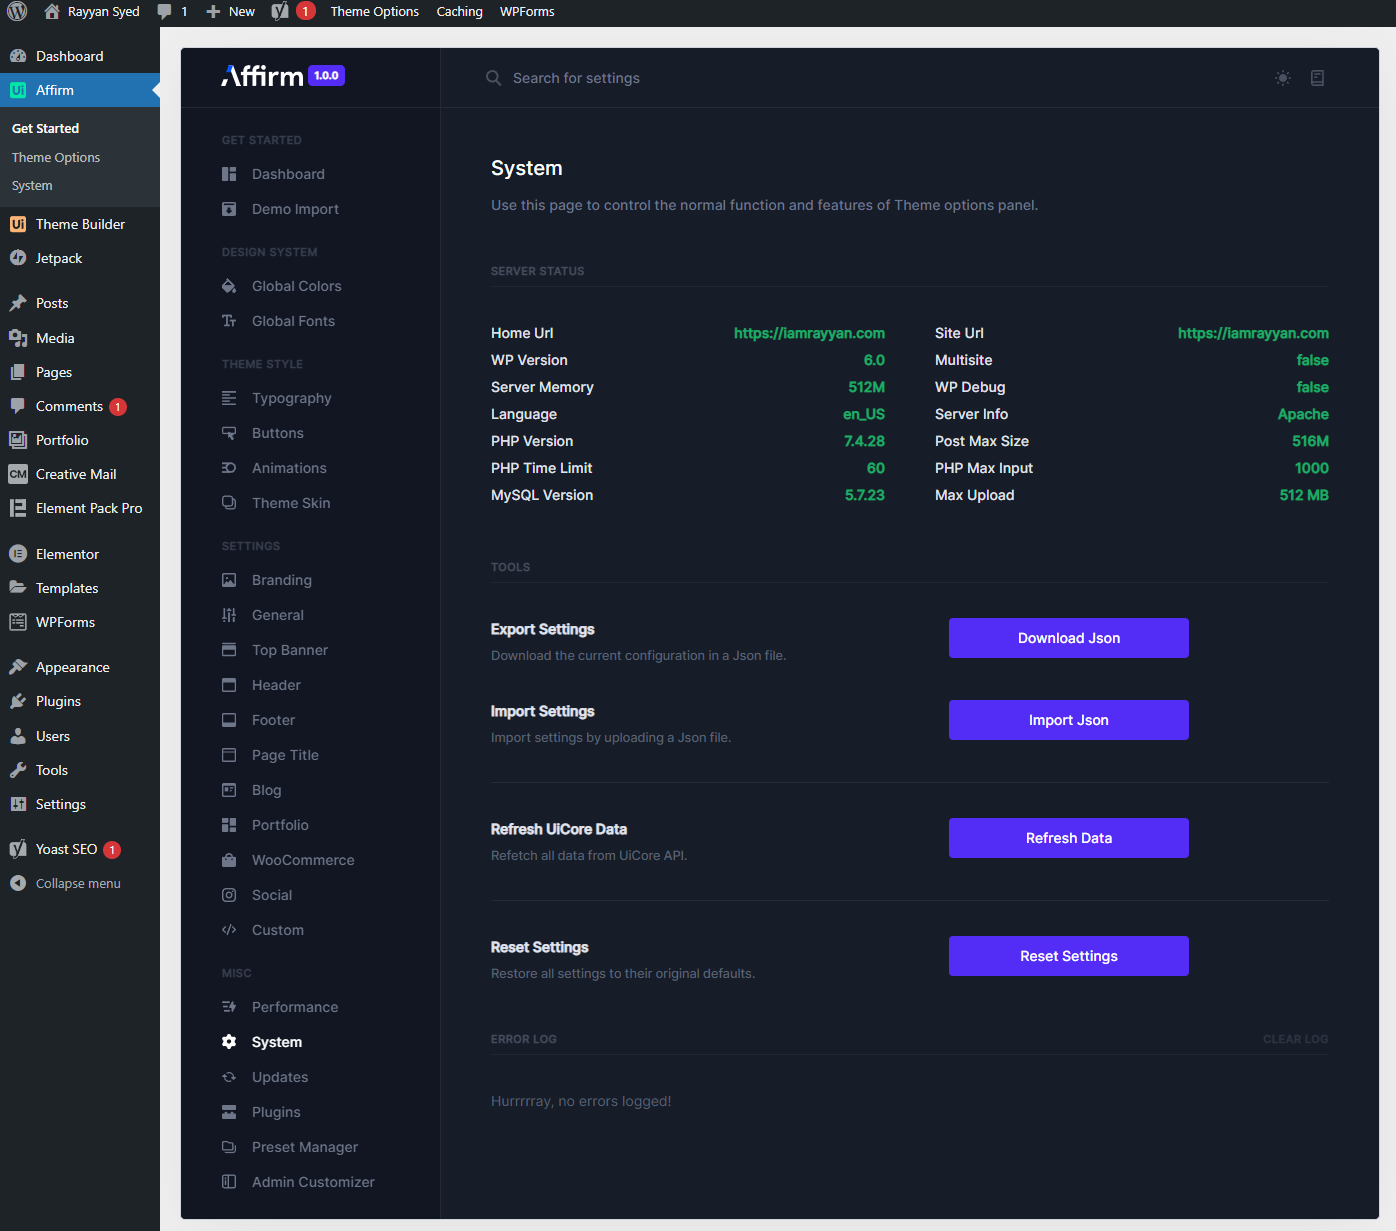Open Theme Builder in WordPress sidebar
Screen dimensions: 1396x1231
pos(80,224)
